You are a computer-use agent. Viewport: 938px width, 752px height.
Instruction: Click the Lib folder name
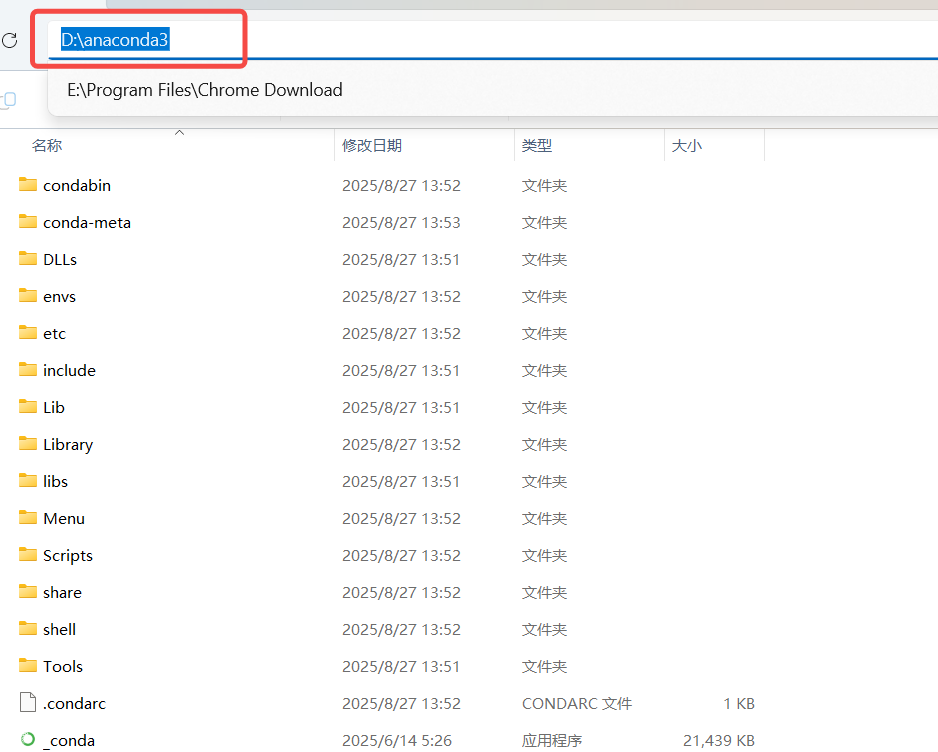[54, 407]
